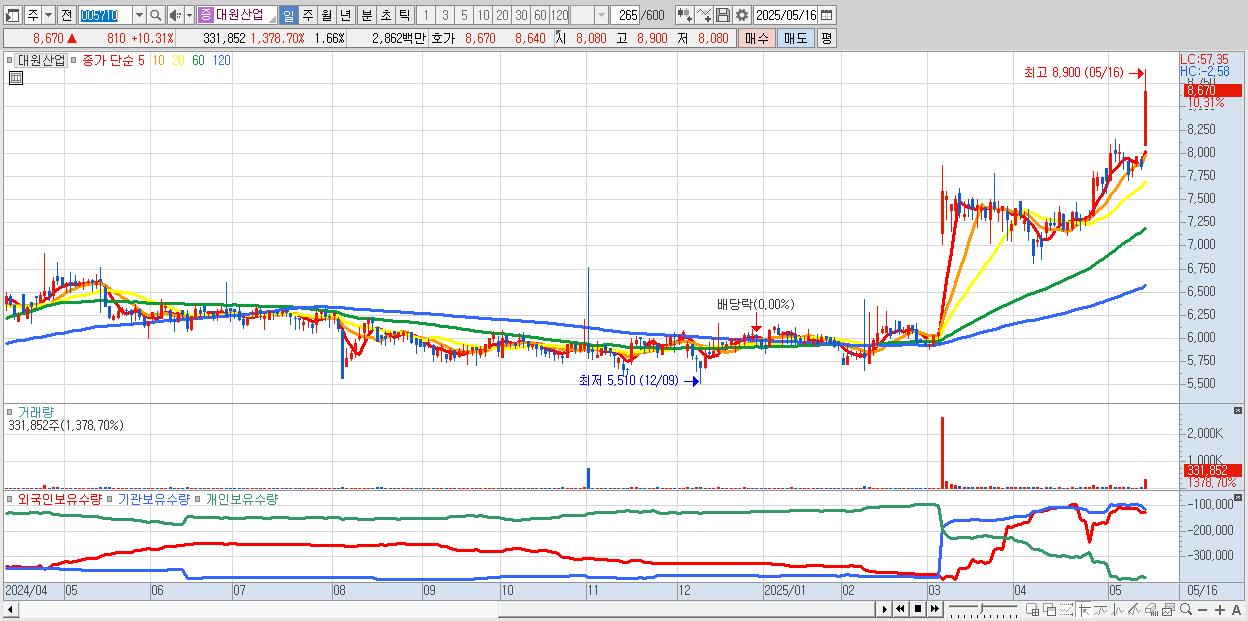Select the 10 interval button
Viewport: 1248px width, 621px height.
click(x=483, y=15)
